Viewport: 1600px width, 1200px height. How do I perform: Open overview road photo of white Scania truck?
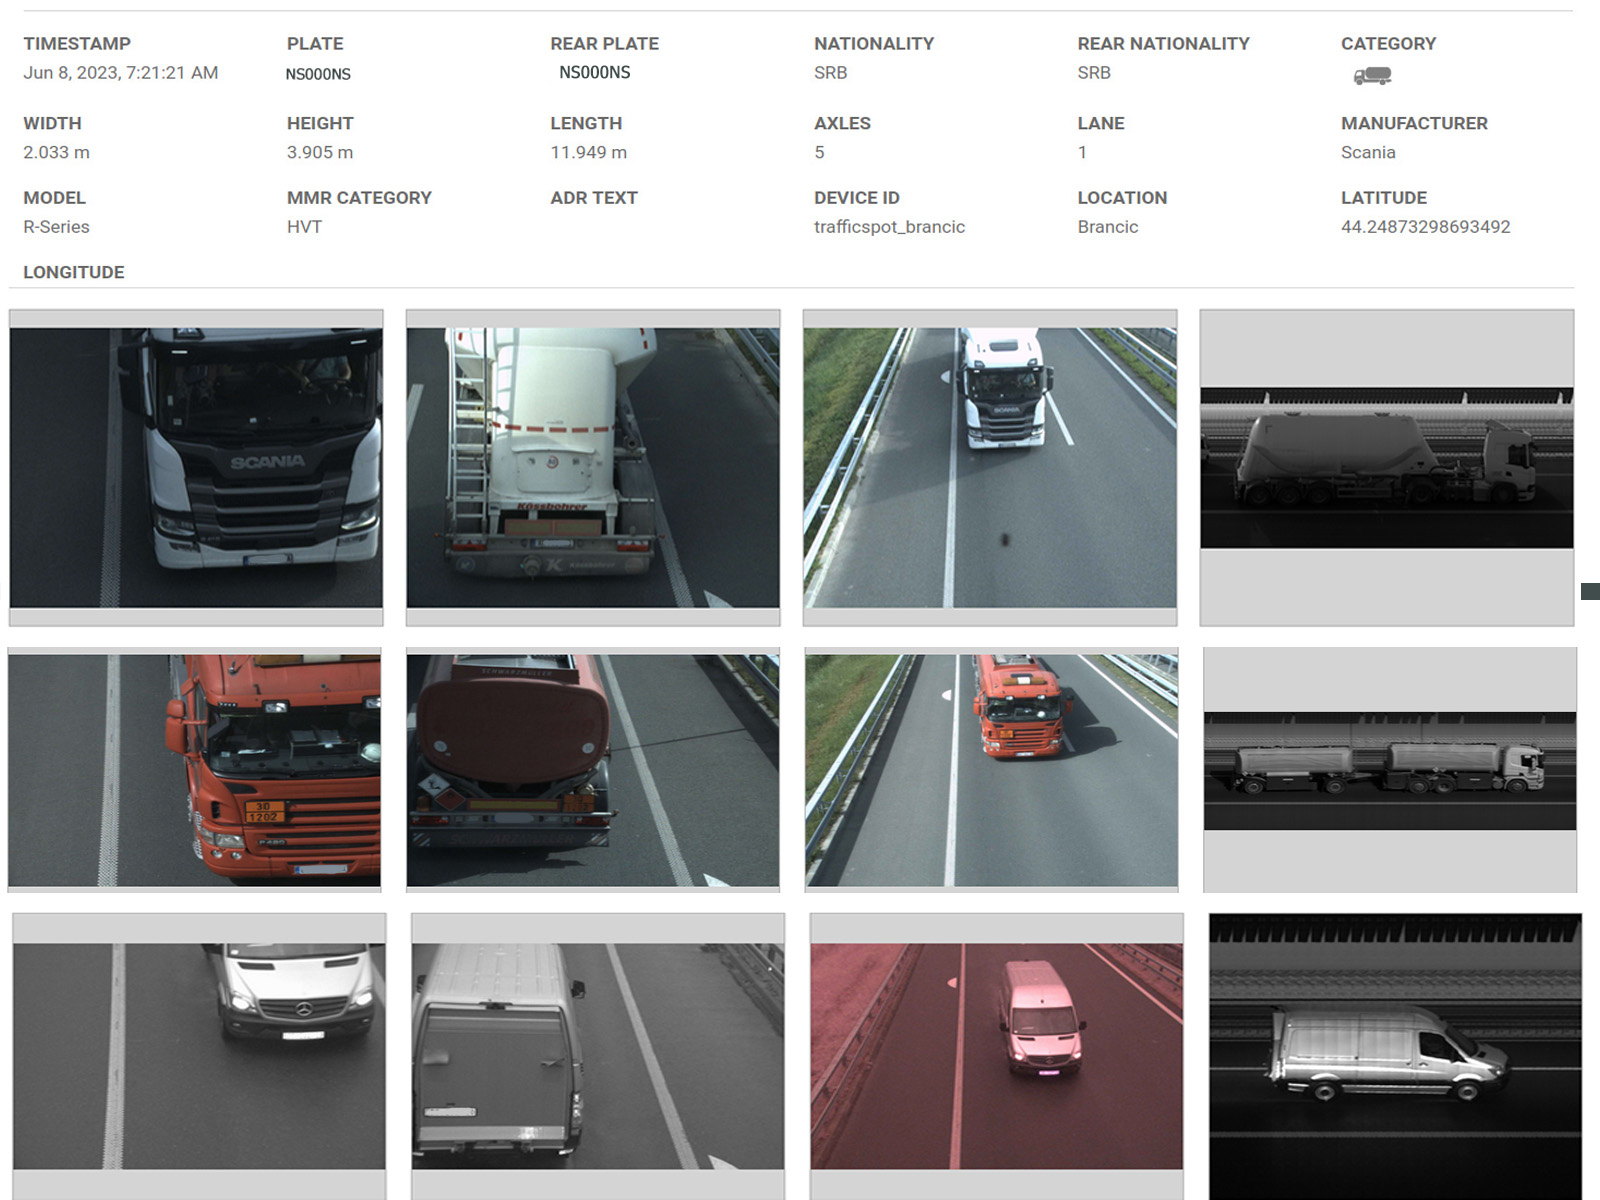pyautogui.click(x=990, y=467)
